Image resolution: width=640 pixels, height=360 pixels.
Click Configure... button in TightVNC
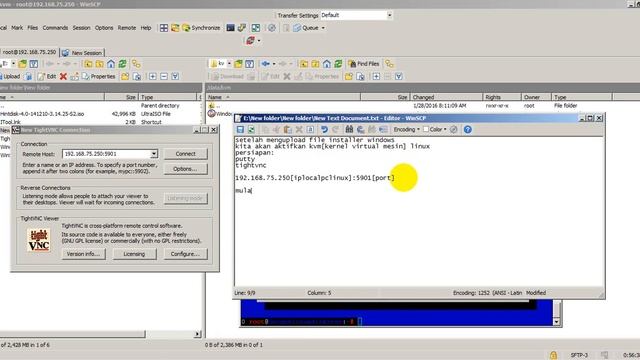click(186, 254)
